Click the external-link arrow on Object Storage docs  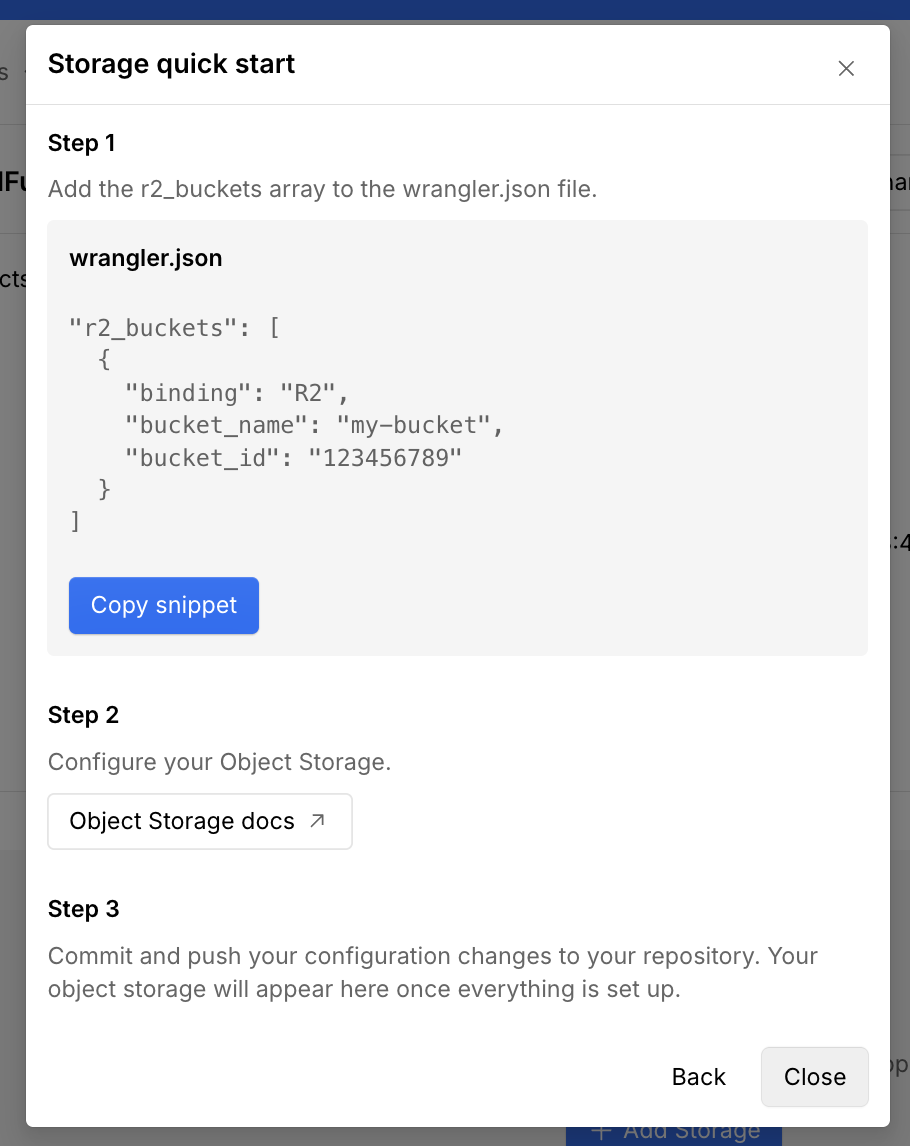click(317, 820)
